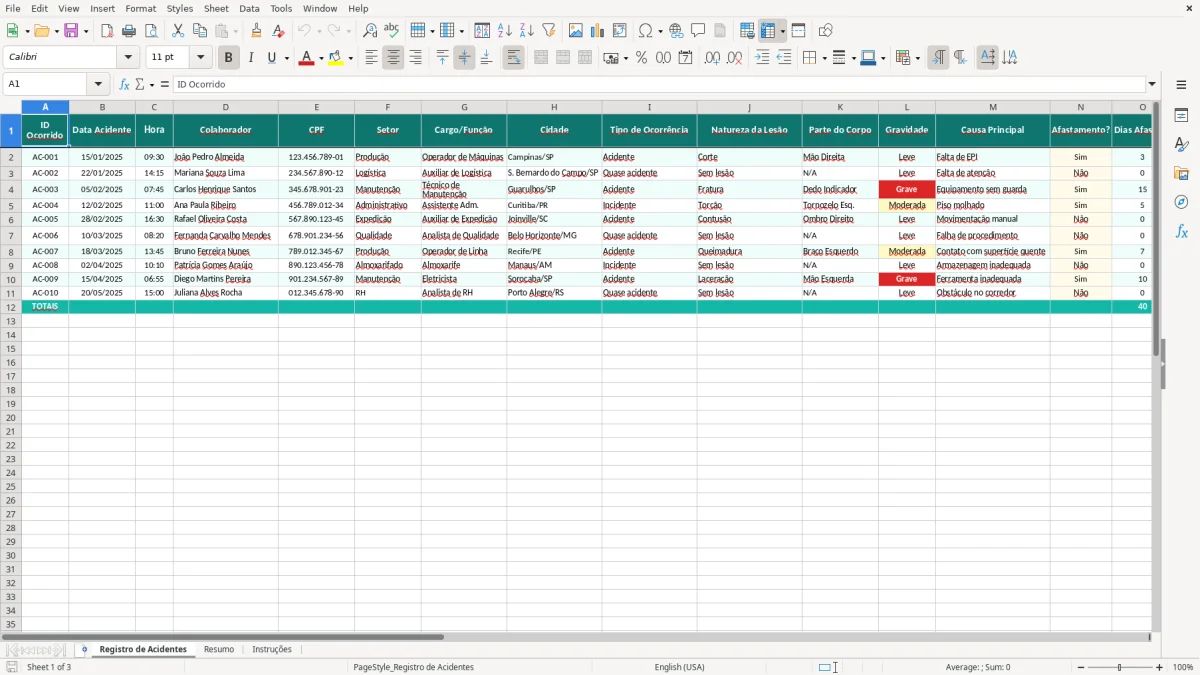Toggle left-to-right text direction
Image resolution: width=1200 pixels, height=675 pixels.
(938, 58)
